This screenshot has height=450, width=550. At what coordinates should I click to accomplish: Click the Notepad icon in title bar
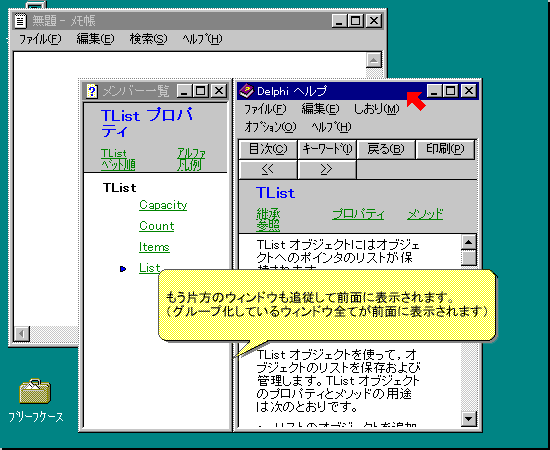coord(20,20)
